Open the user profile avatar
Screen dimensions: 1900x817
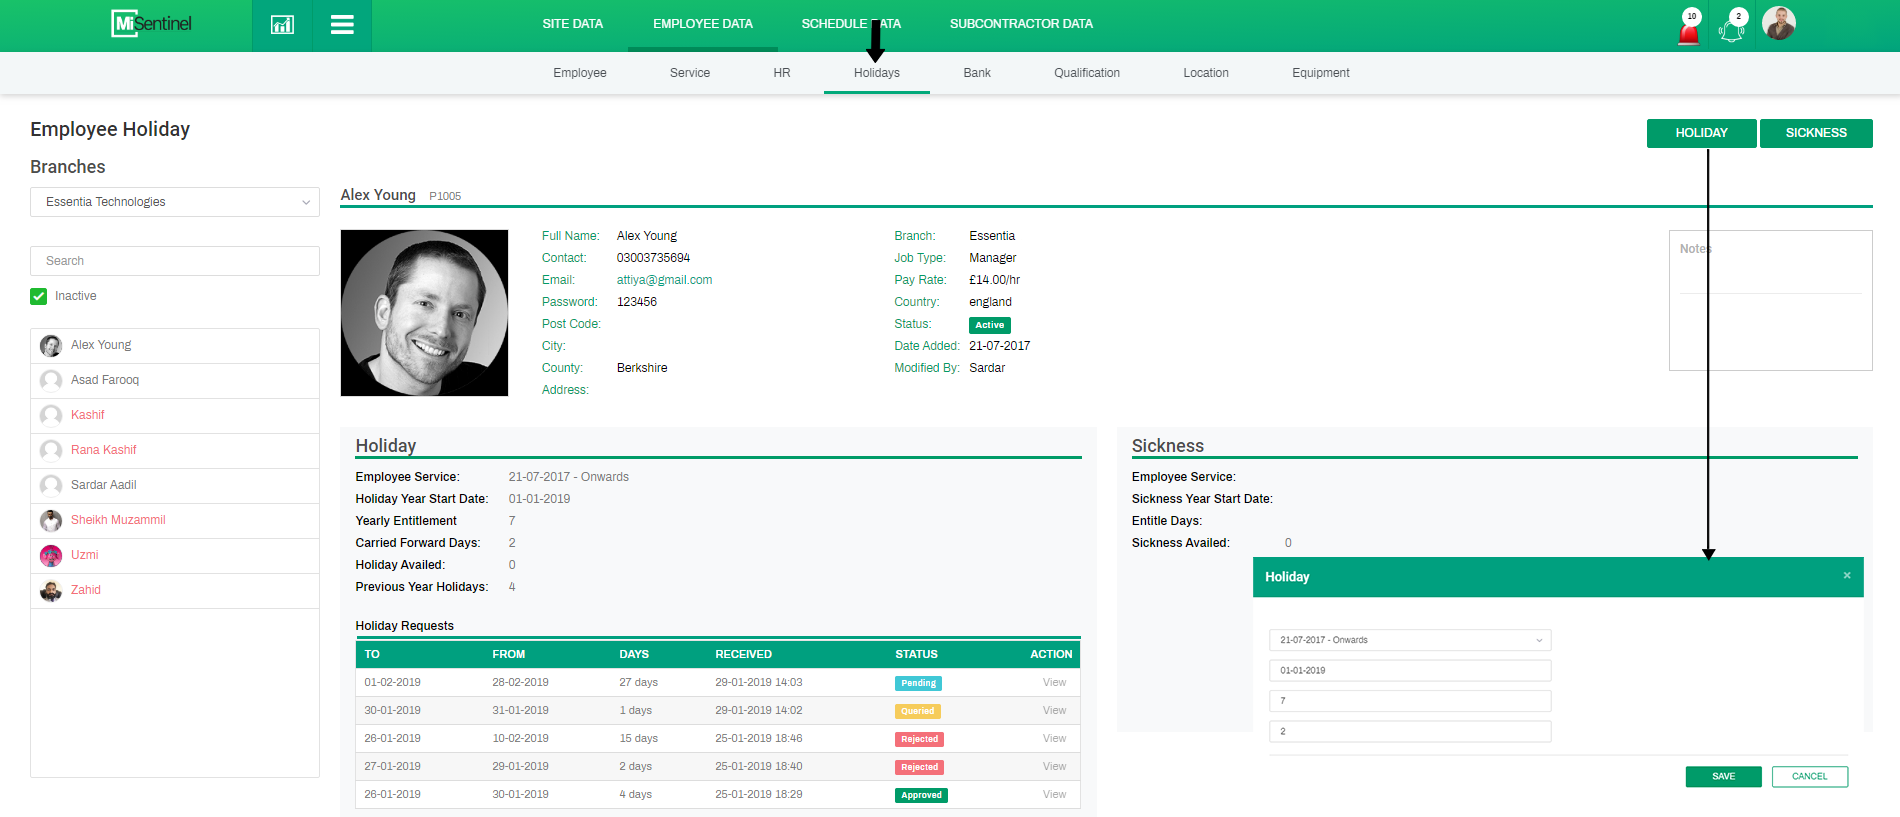click(x=1779, y=23)
